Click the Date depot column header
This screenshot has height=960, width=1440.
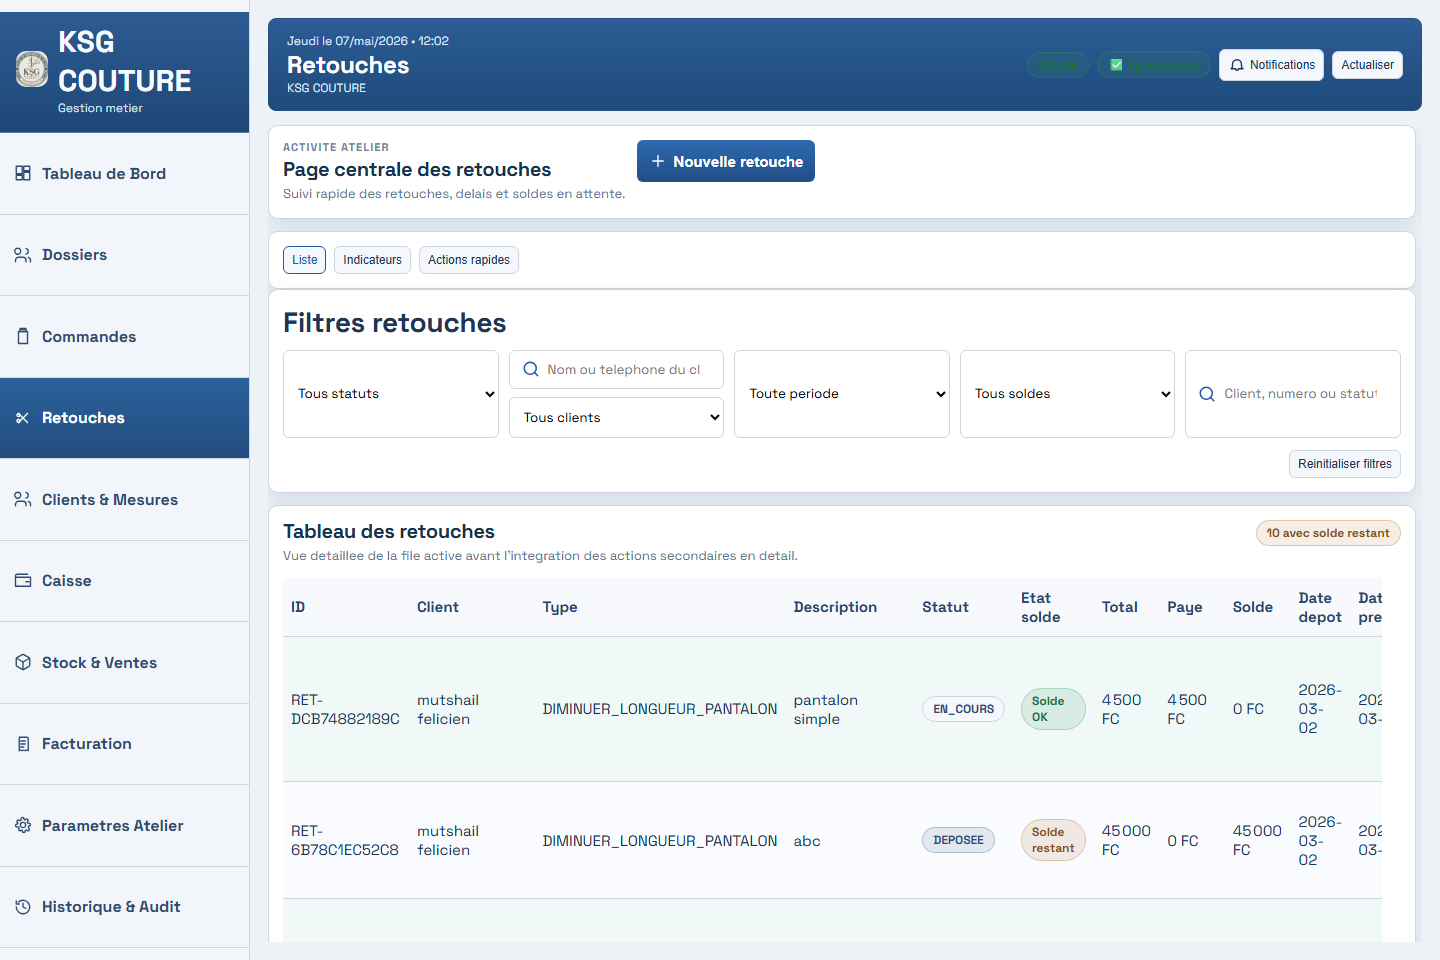pos(1320,607)
